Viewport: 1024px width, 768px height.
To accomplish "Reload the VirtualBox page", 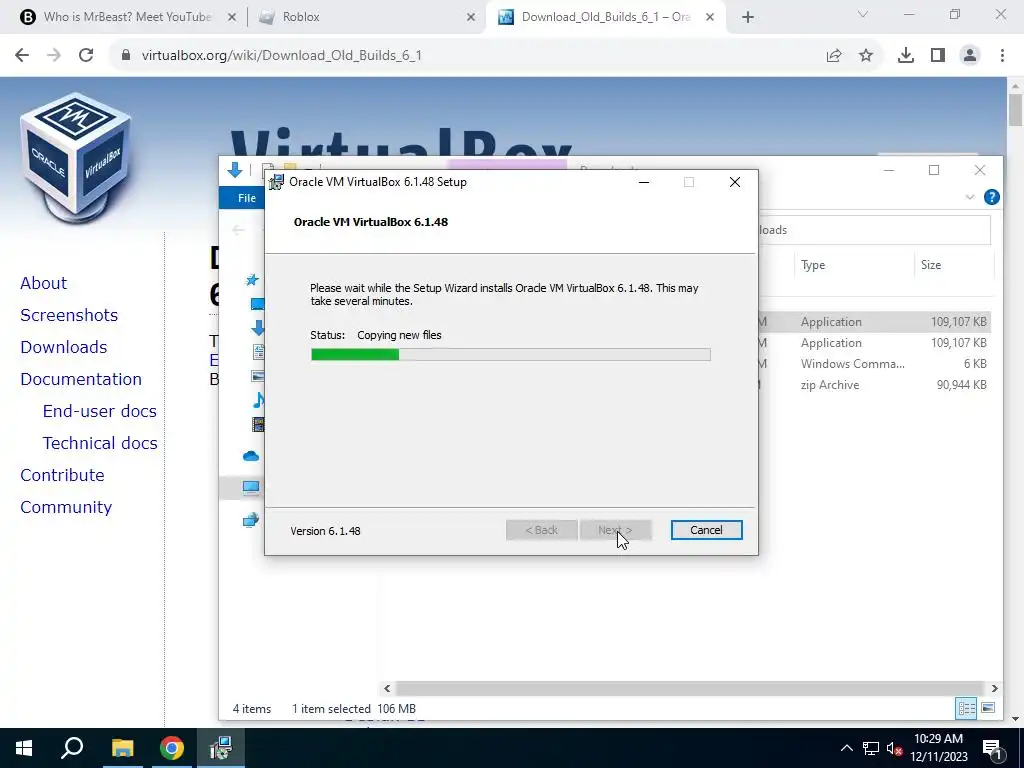I will (86, 55).
